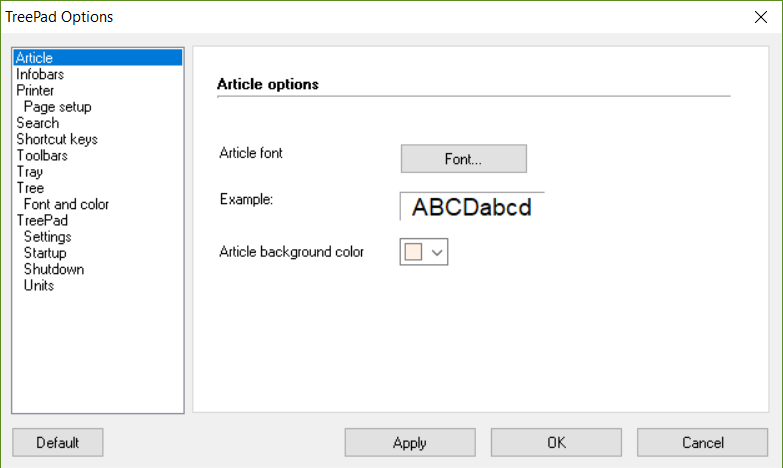Select Infobars in the options list
This screenshot has width=783, height=468.
(x=40, y=74)
